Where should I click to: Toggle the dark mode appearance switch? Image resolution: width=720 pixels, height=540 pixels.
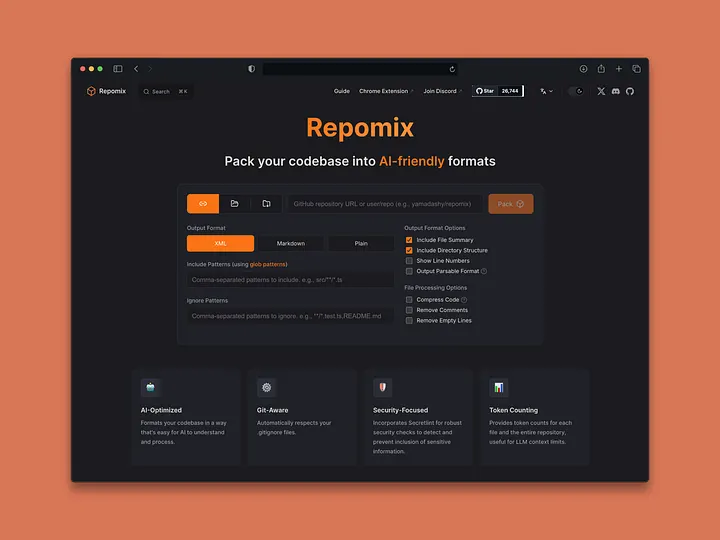coord(575,91)
